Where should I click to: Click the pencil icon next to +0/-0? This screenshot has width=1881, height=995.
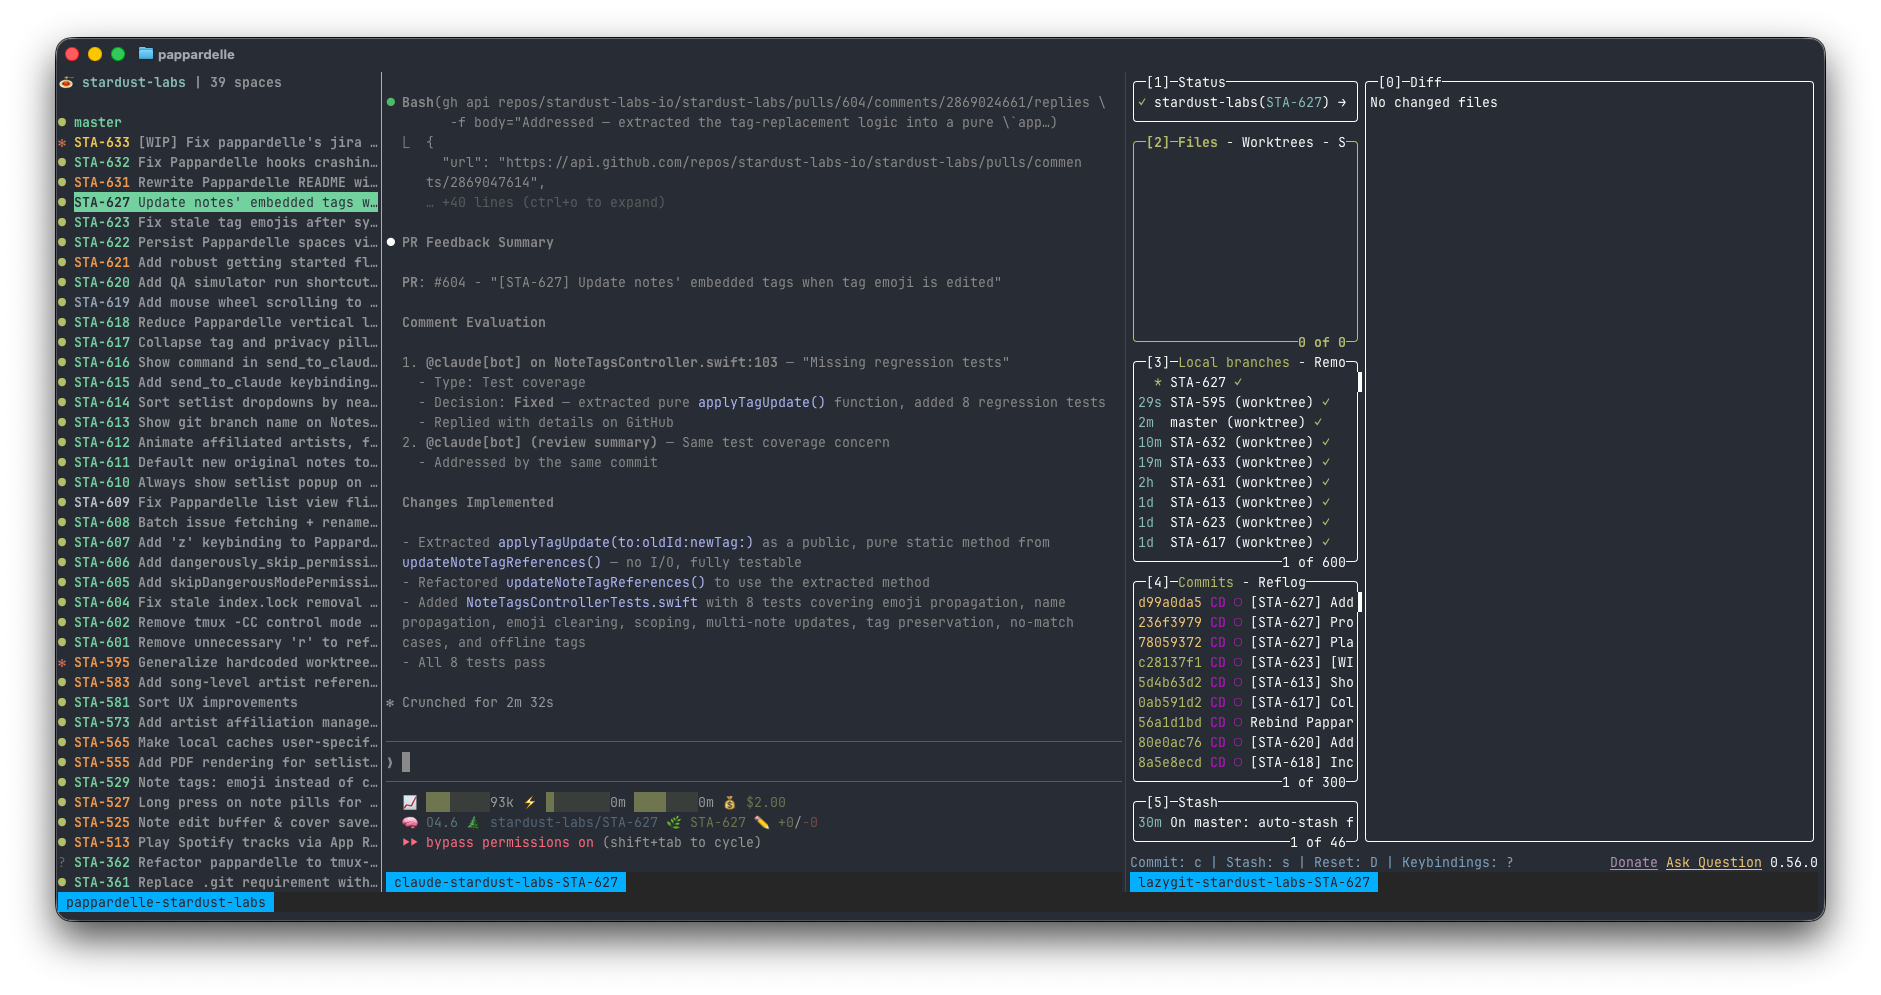(761, 822)
